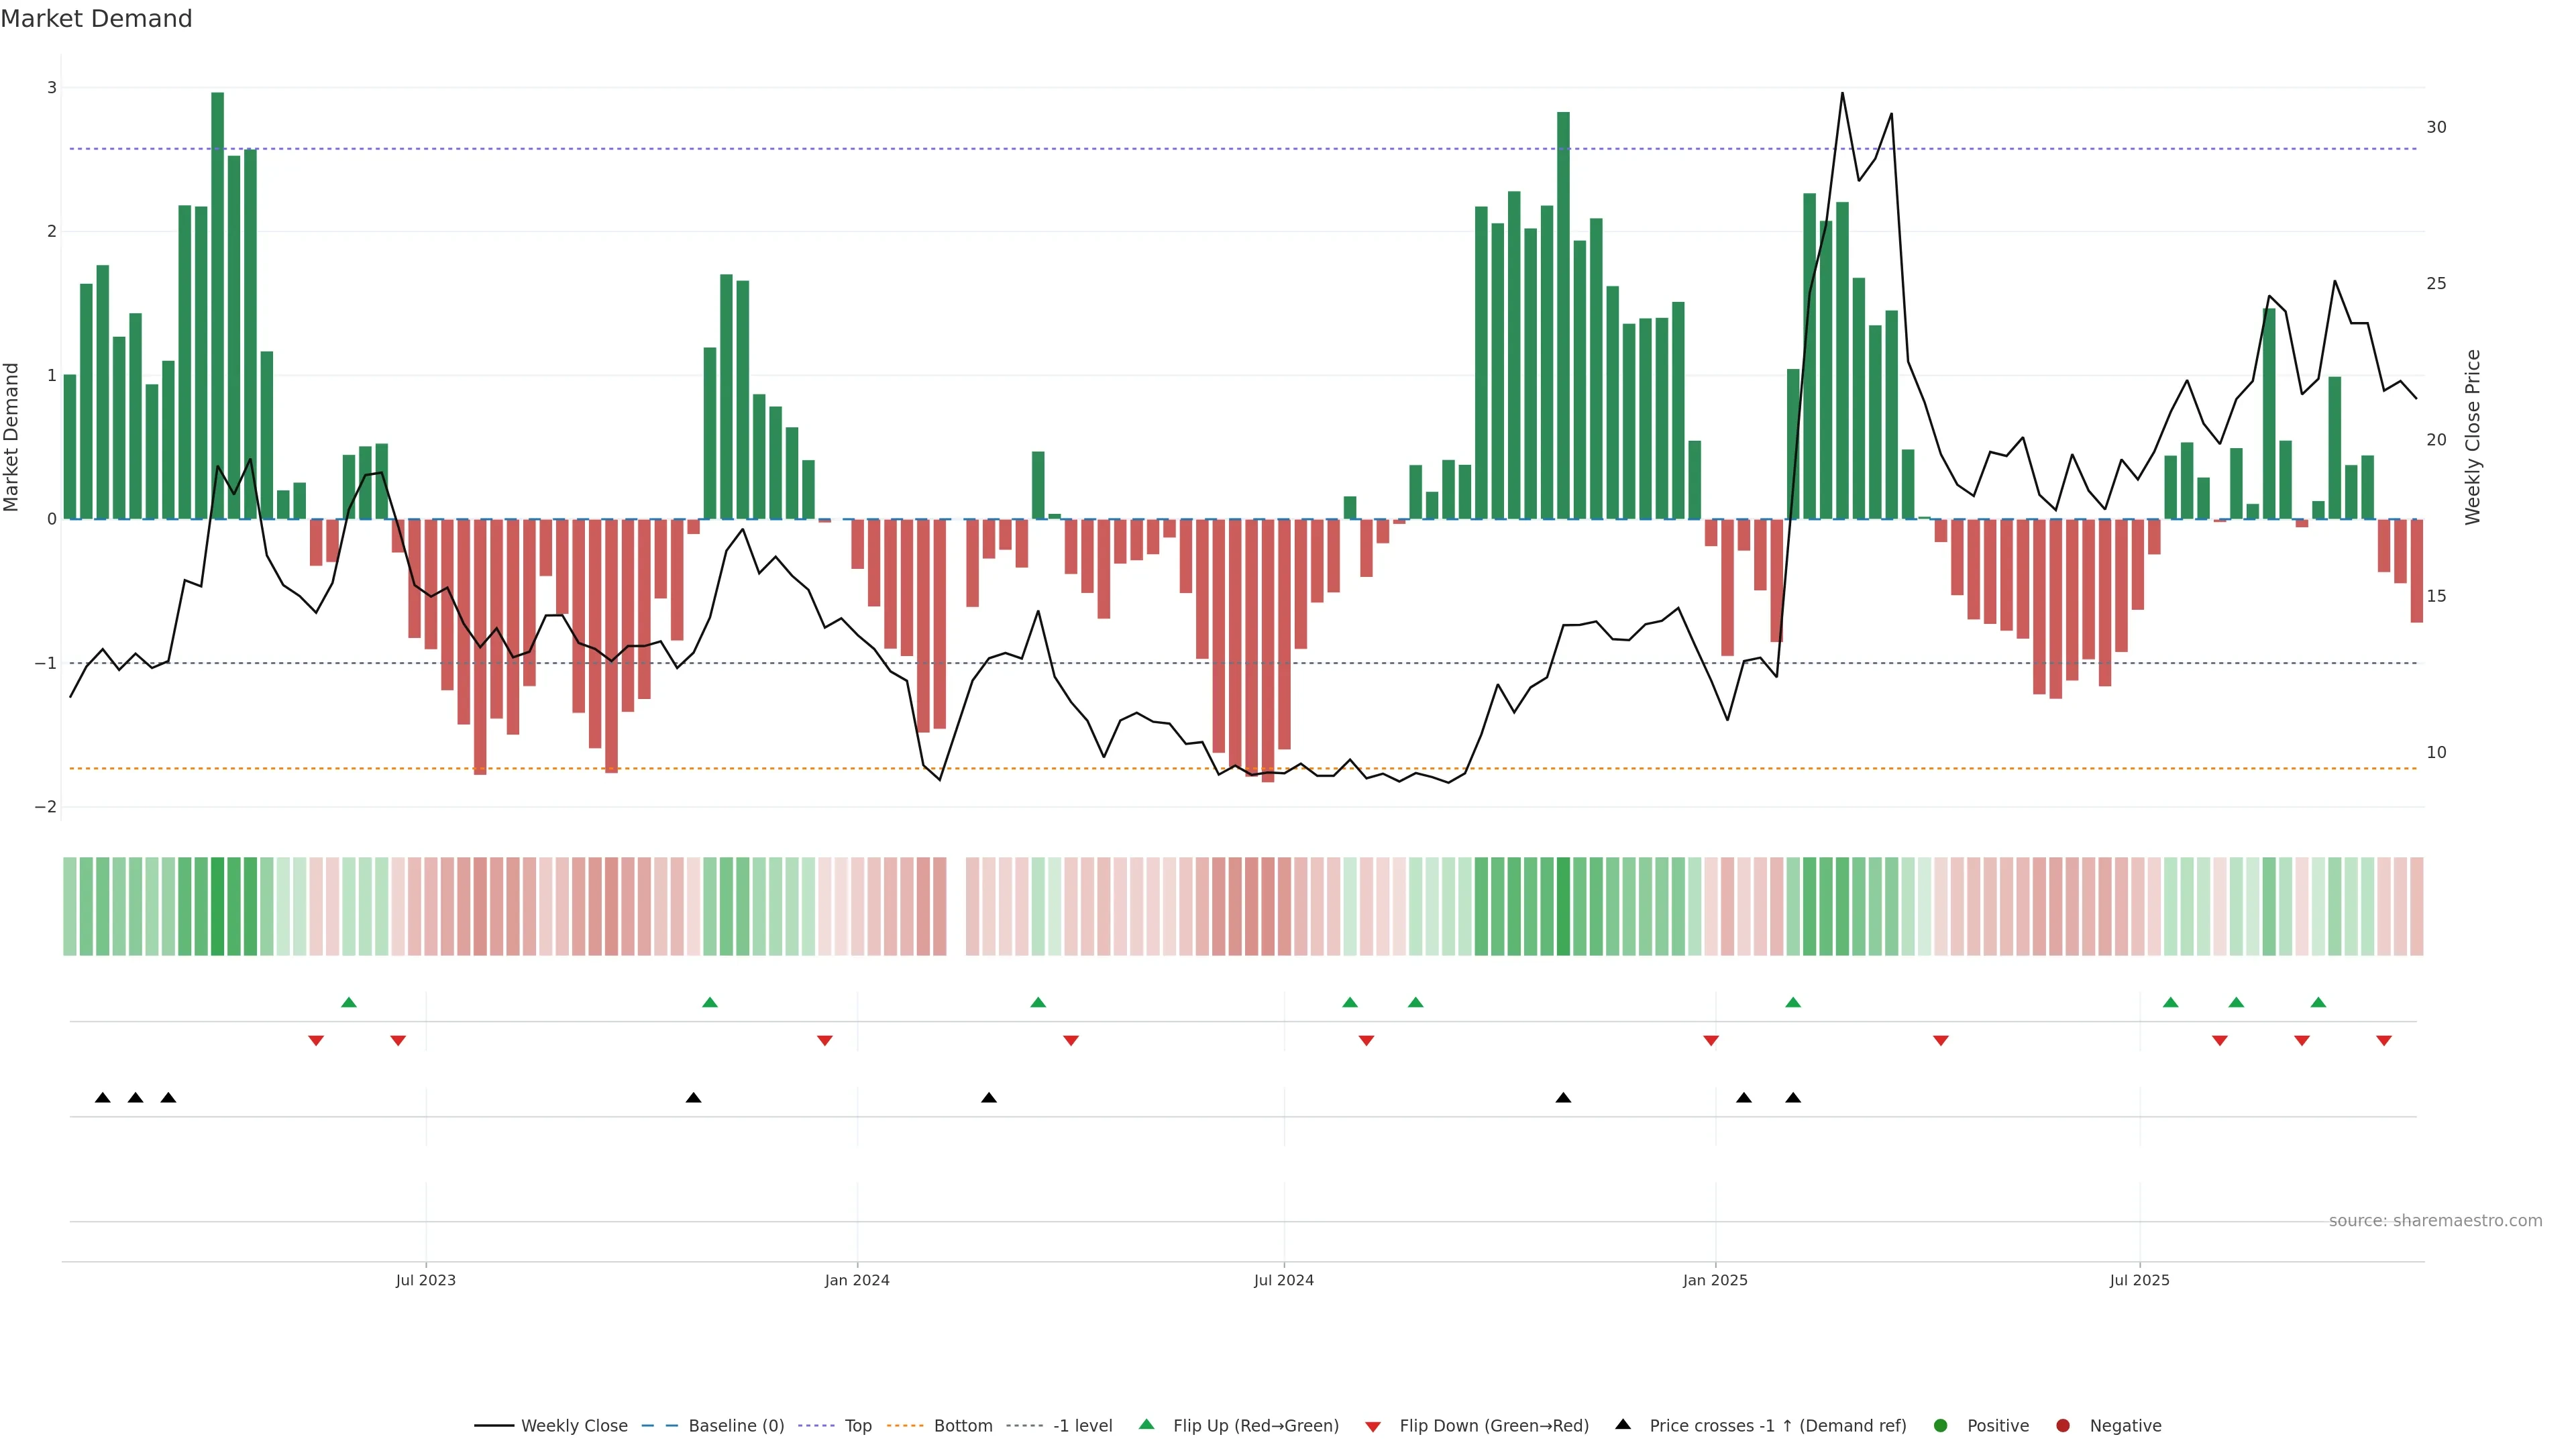Click the source: sharemaestro.com text
The image size is (2576, 1449).
click(2435, 1220)
